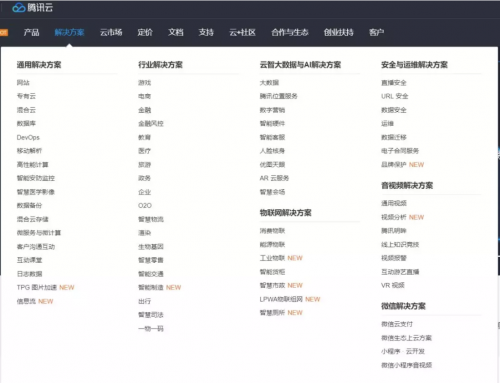500x383 pixels.
Task: Open the 文档 nav item
Action: click(176, 32)
